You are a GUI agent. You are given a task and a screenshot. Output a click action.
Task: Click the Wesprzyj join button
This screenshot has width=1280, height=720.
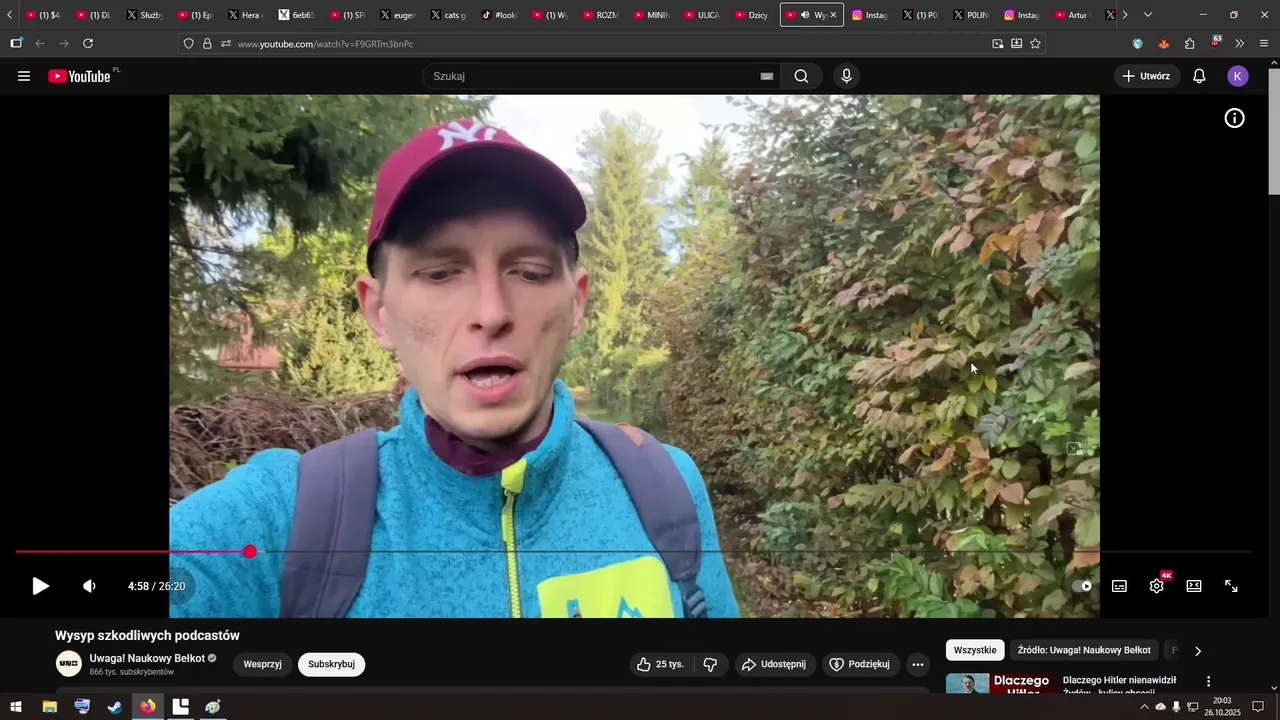[262, 664]
